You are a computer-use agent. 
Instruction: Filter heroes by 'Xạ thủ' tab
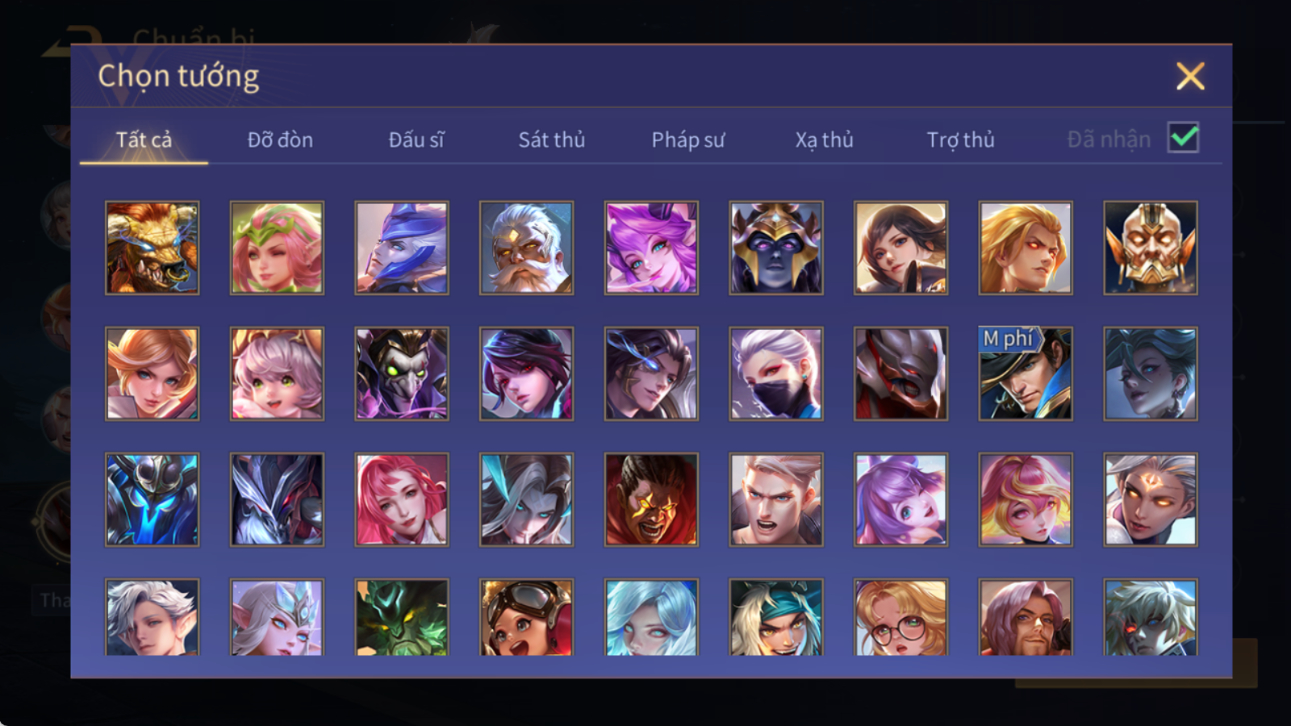click(824, 140)
